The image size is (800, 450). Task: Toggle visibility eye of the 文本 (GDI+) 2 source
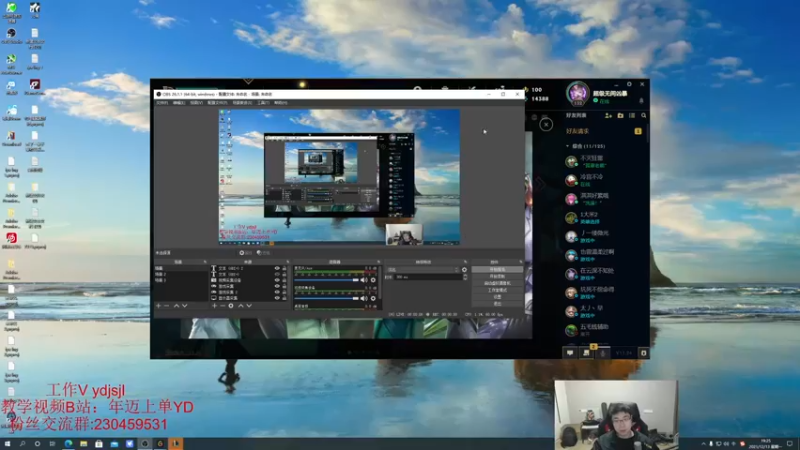pos(277,268)
